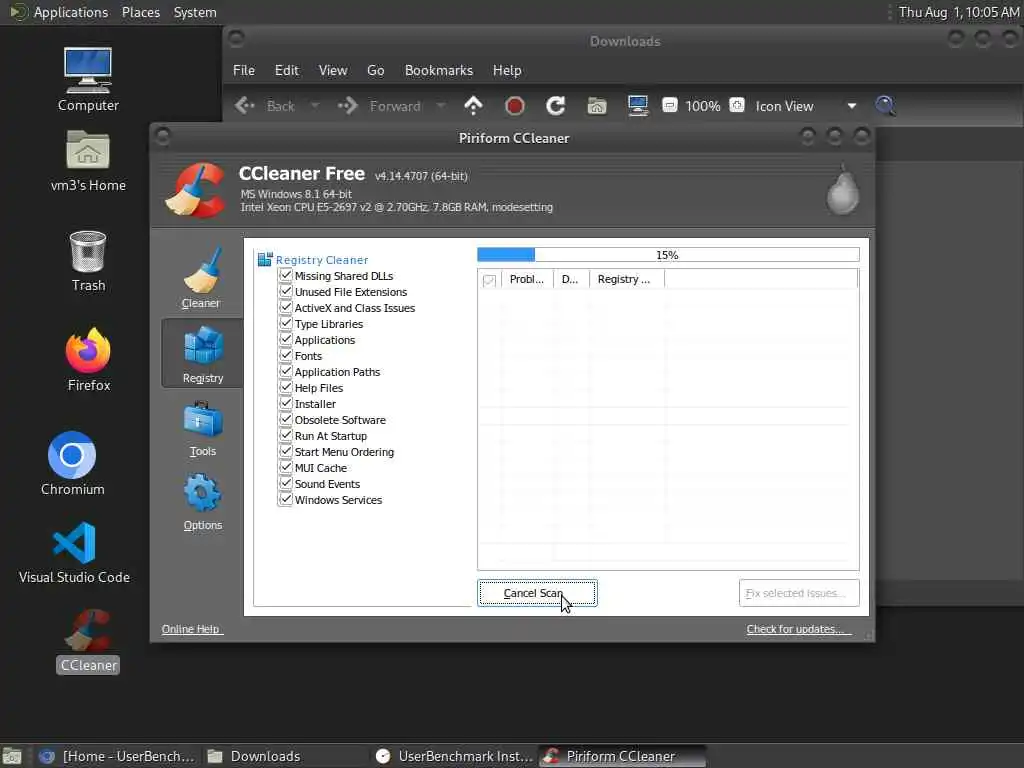The image size is (1024, 768).
Task: Toggle Application Paths checkbox
Action: click(x=285, y=371)
